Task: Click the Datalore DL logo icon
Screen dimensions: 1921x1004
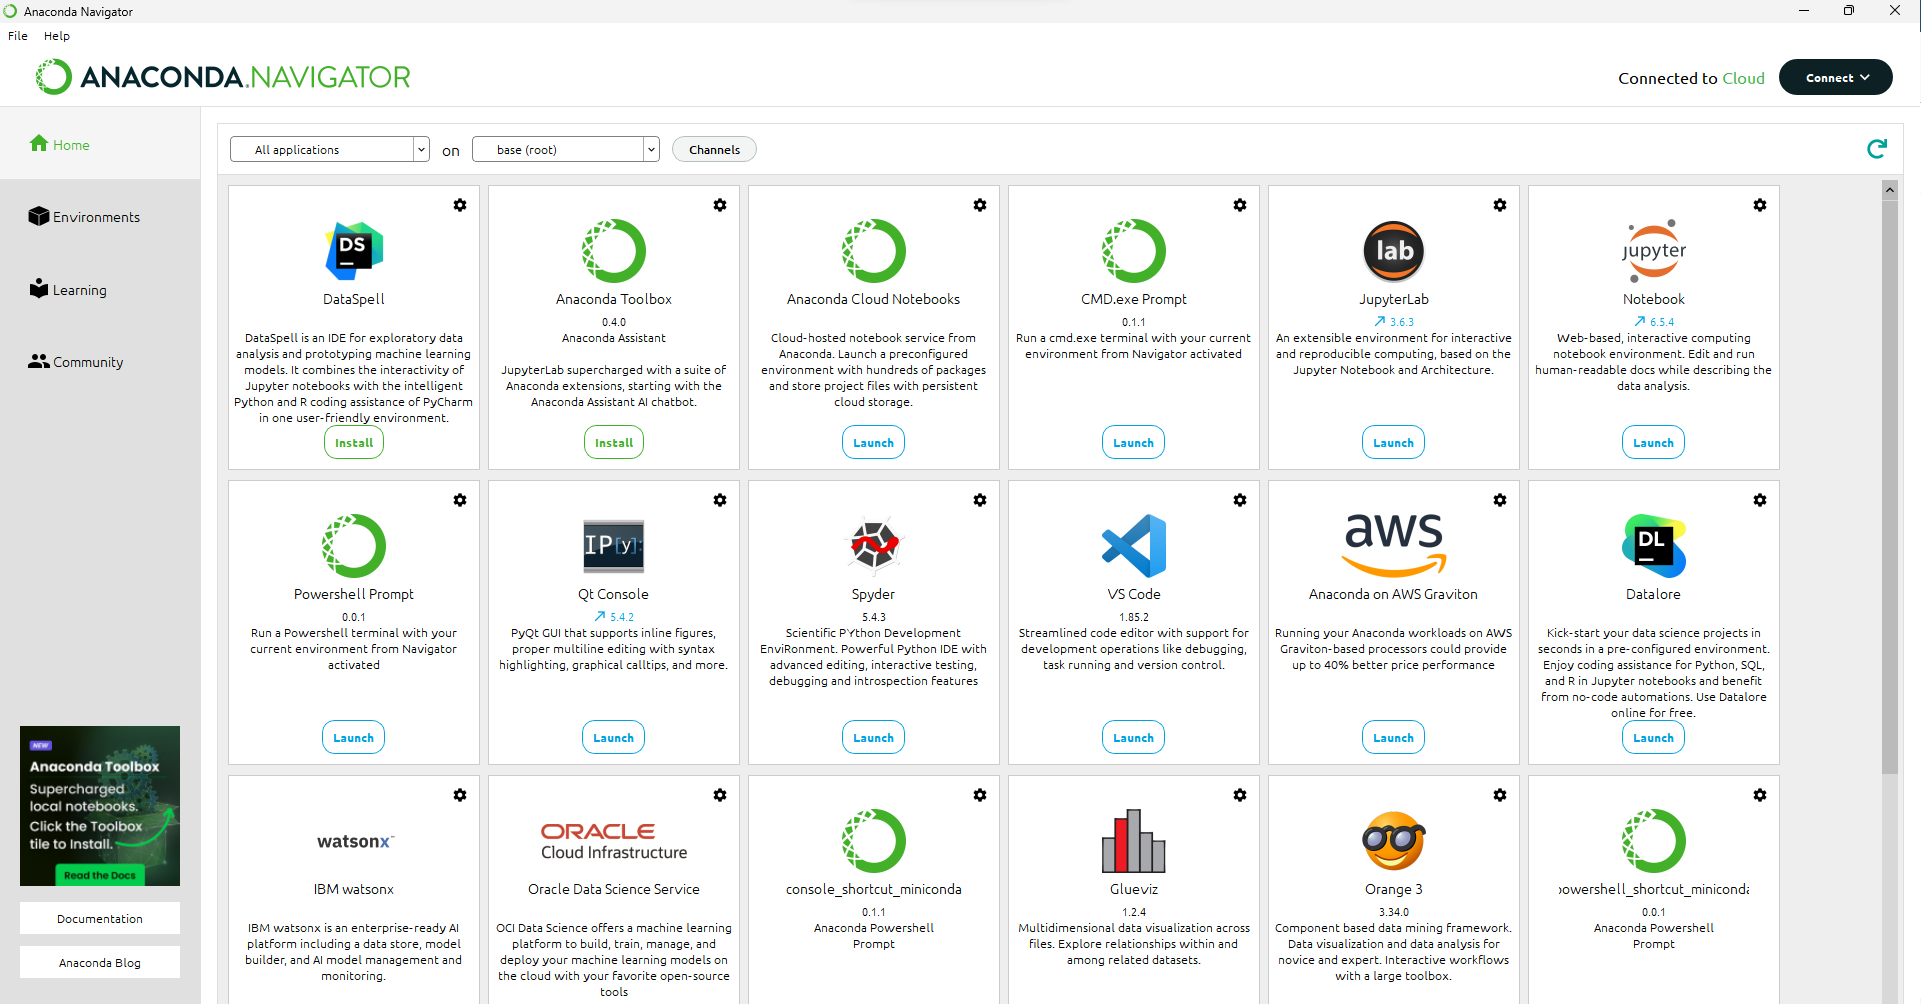Action: click(1654, 546)
